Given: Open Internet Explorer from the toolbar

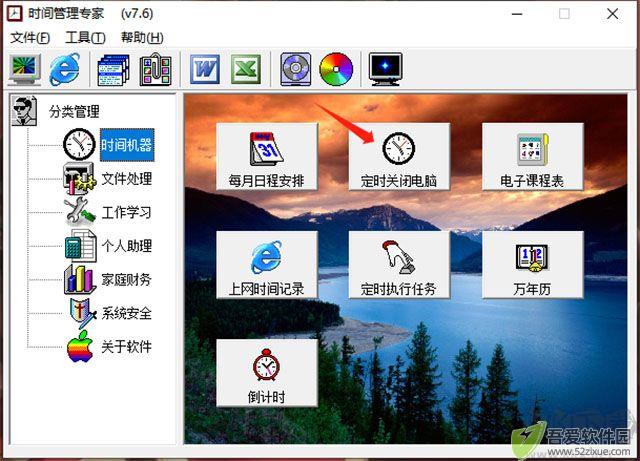Looking at the screenshot, I should [x=64, y=69].
